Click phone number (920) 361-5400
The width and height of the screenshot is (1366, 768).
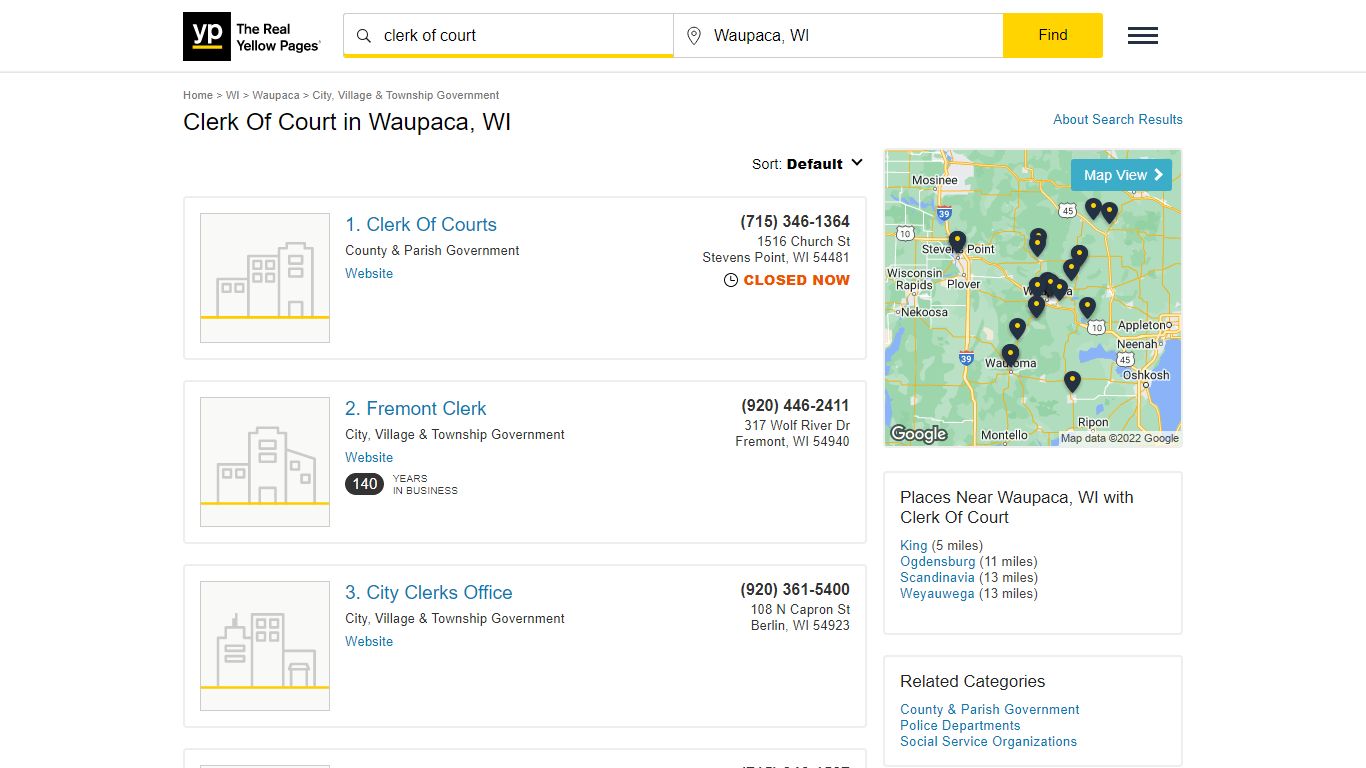tap(795, 589)
